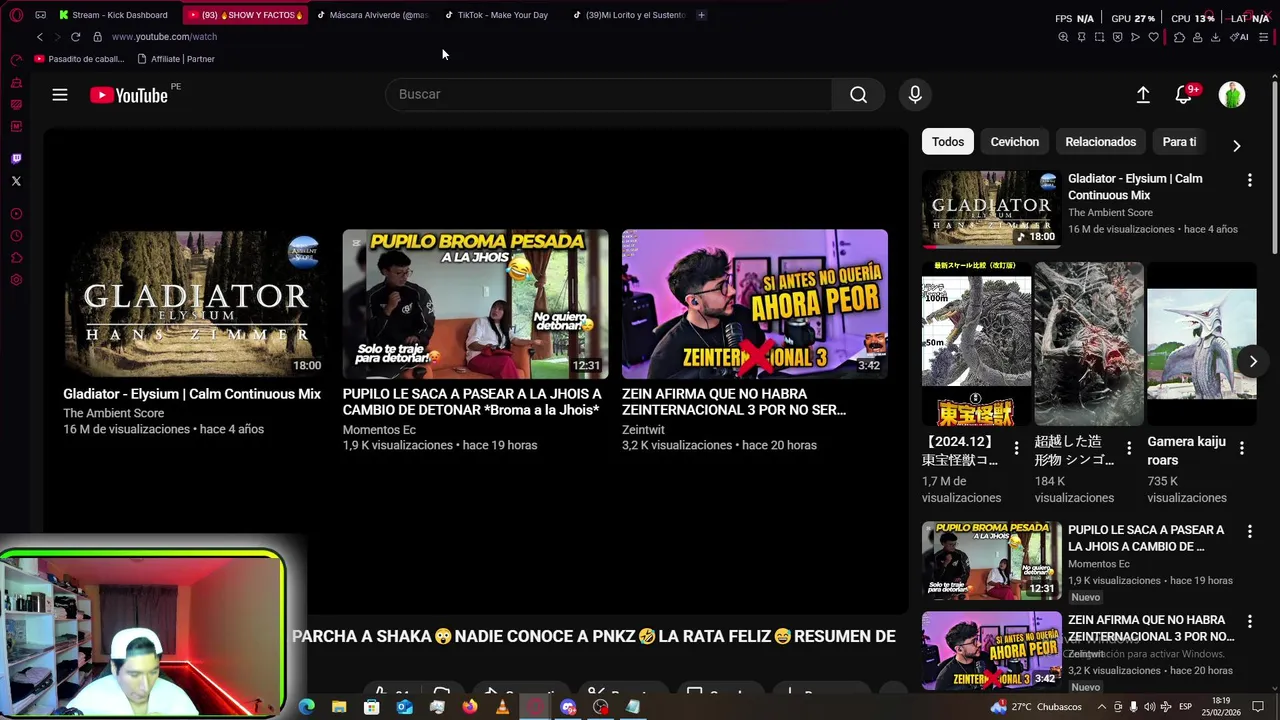Expand filter chips with the right chevron
The width and height of the screenshot is (1280, 720).
[x=1237, y=145]
